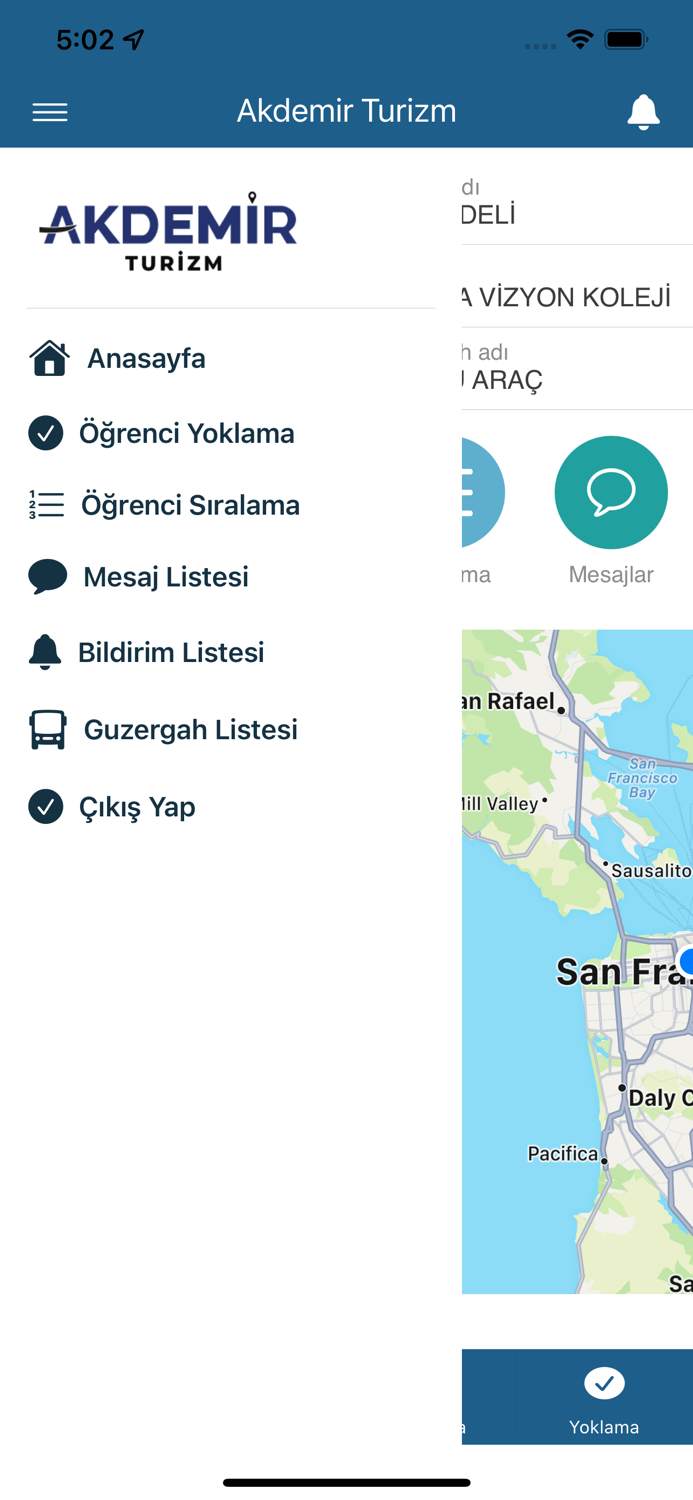Viewport: 693px width, 1500px height.
Task: Tap the speech bubble icon for Mesaj Listesi
Action: (x=47, y=577)
